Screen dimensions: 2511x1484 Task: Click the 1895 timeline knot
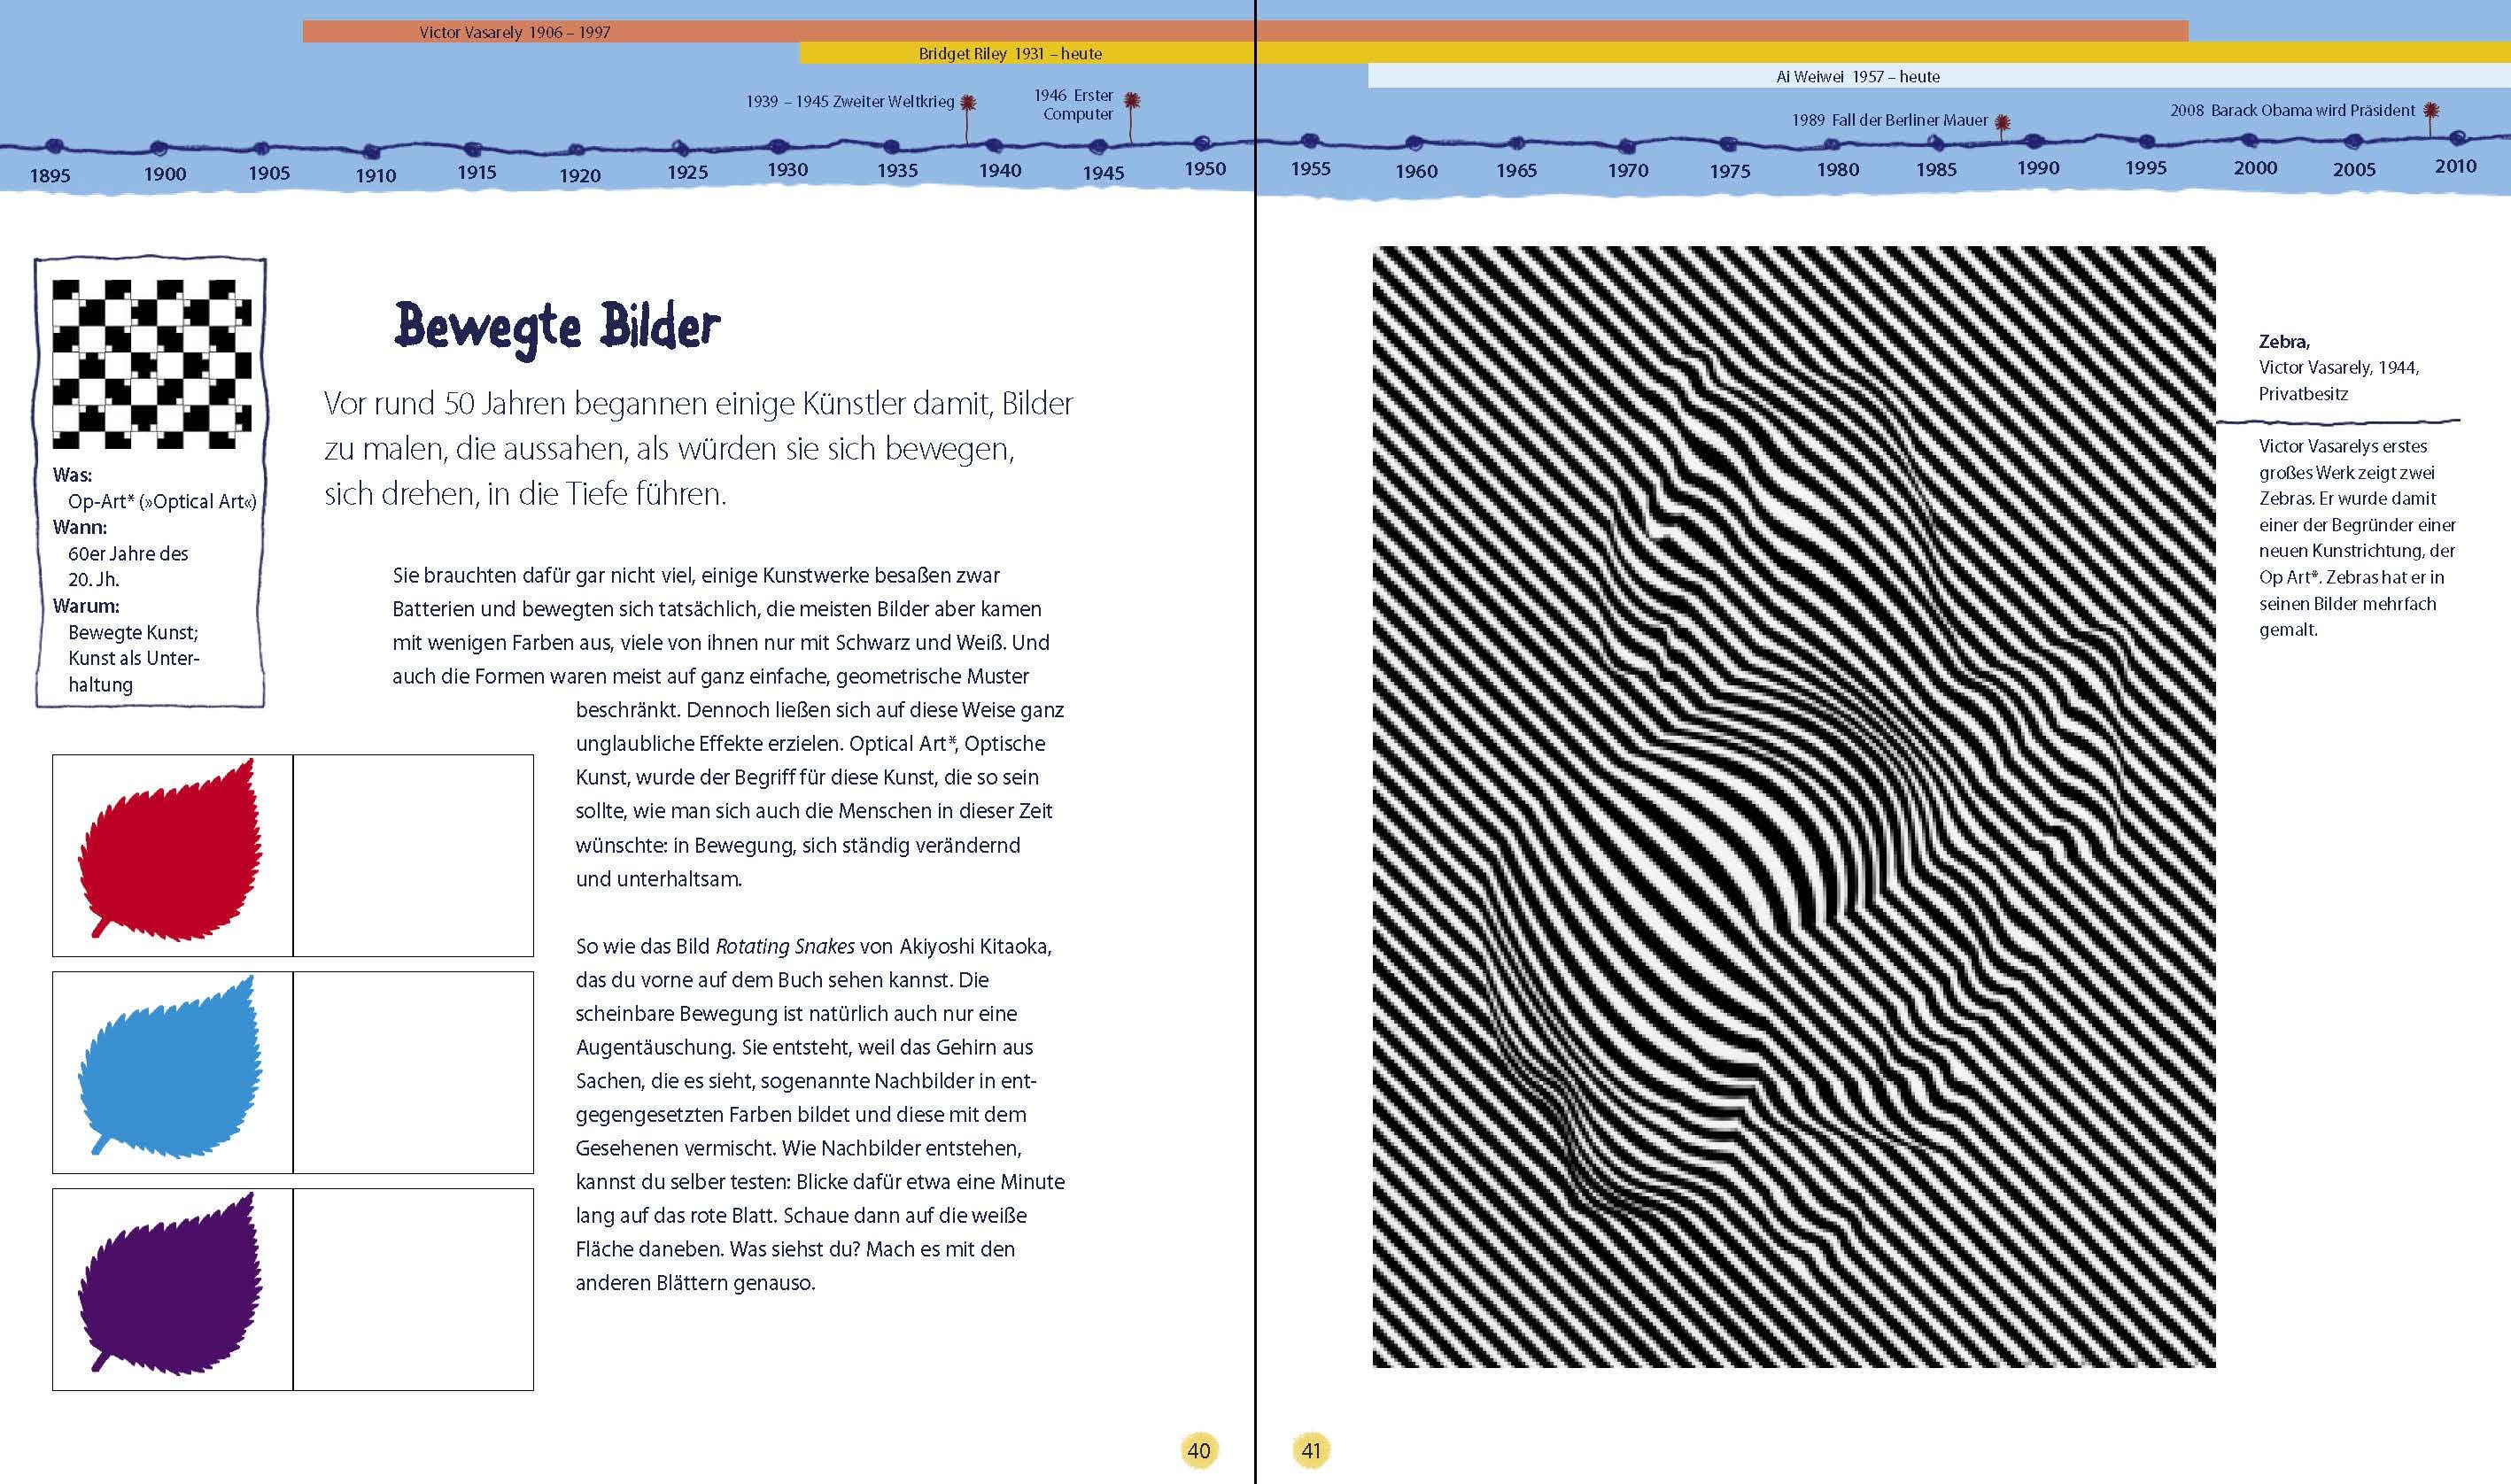[54, 147]
